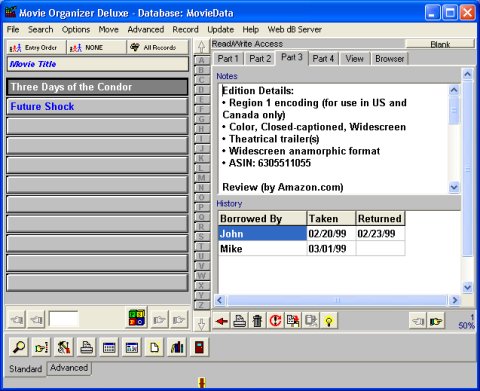The image size is (480, 391).
Task: Switch to the View tab
Action: tap(354, 59)
